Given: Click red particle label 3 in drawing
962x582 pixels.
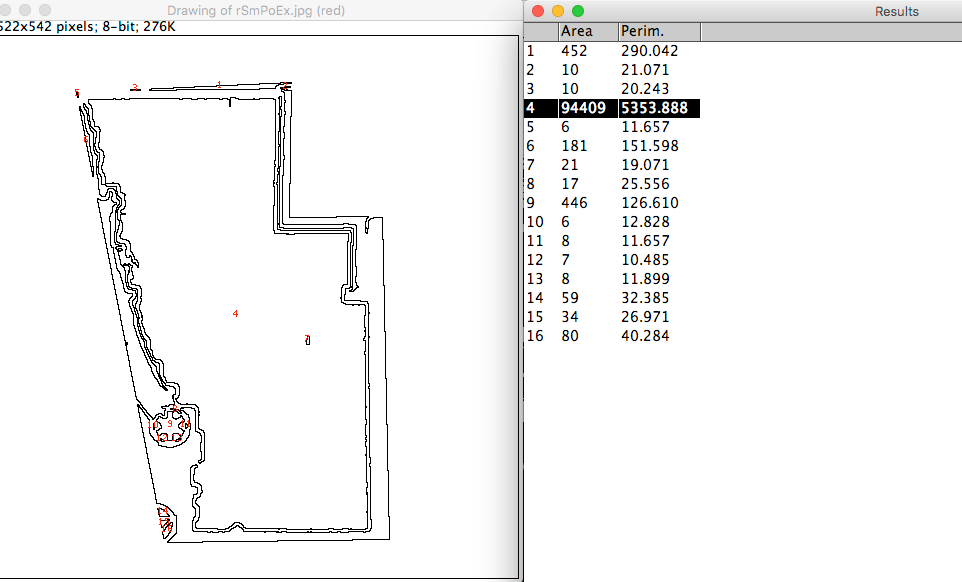Looking at the screenshot, I should click(x=135, y=87).
